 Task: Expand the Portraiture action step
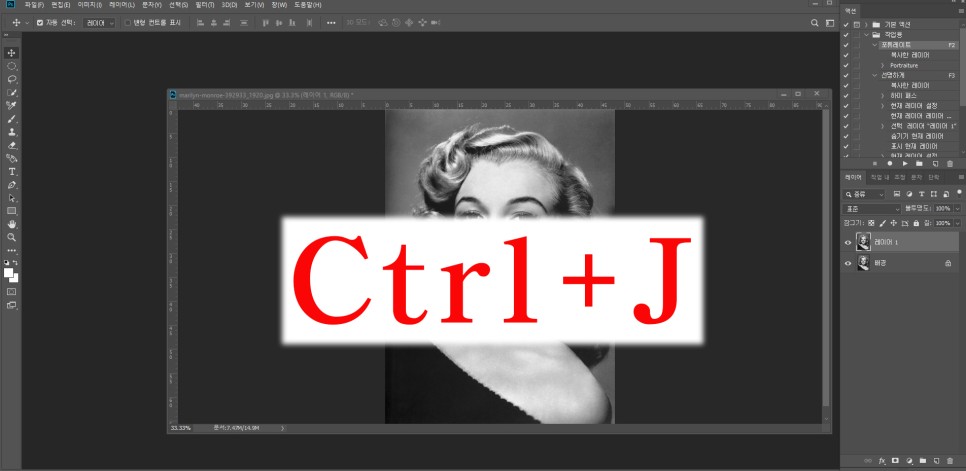coord(882,65)
